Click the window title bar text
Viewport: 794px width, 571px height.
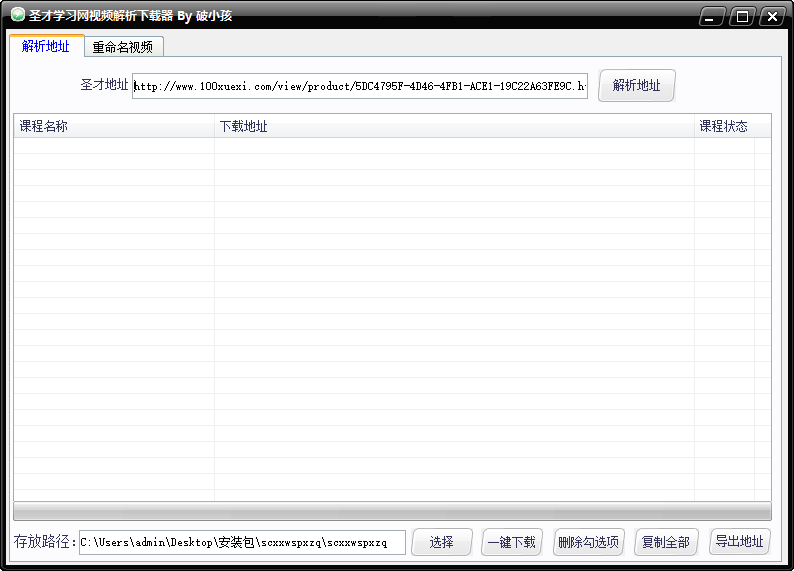click(x=130, y=16)
